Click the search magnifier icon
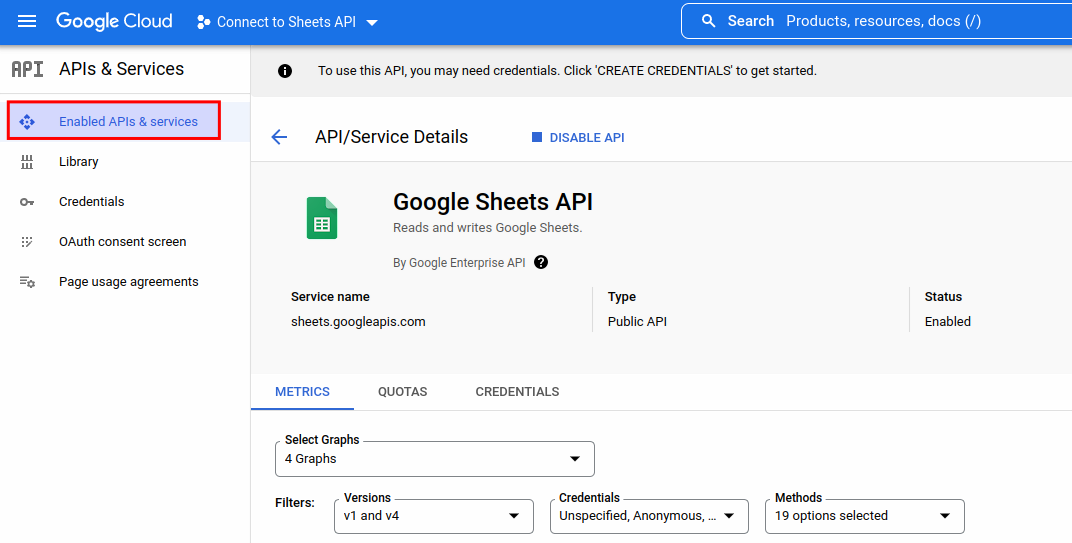The width and height of the screenshot is (1072, 543). (708, 21)
